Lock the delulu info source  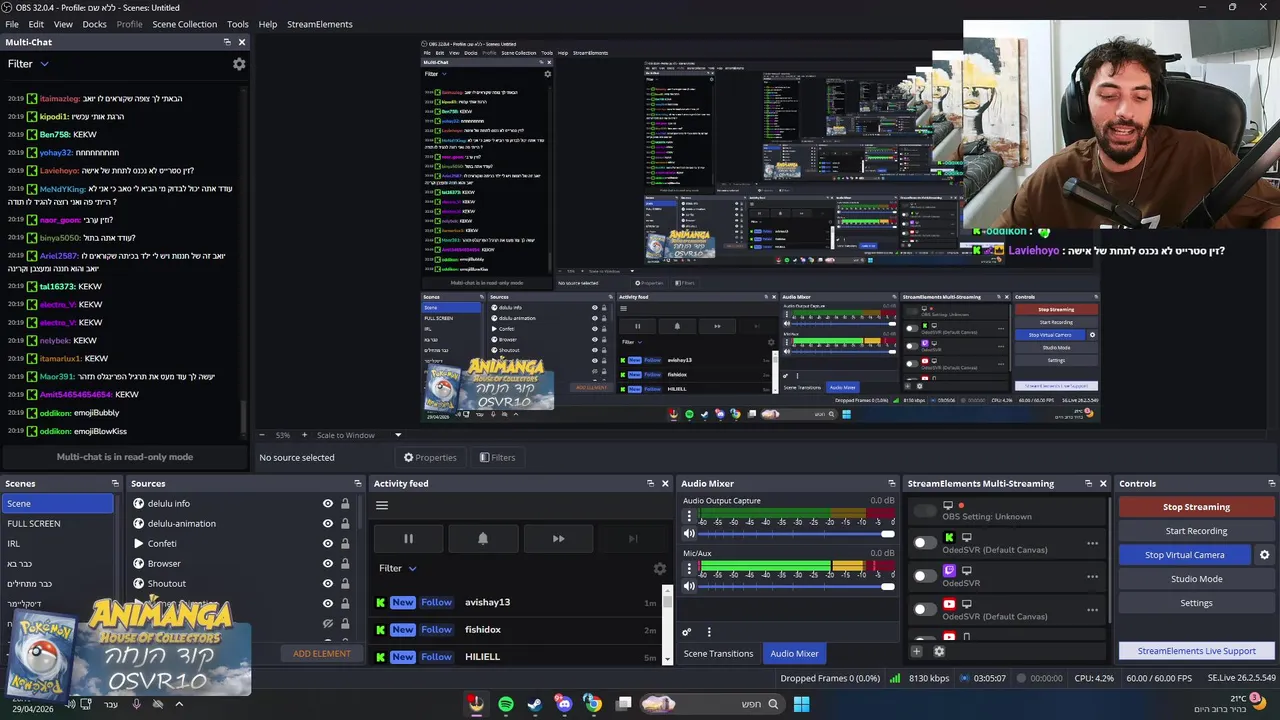point(345,504)
